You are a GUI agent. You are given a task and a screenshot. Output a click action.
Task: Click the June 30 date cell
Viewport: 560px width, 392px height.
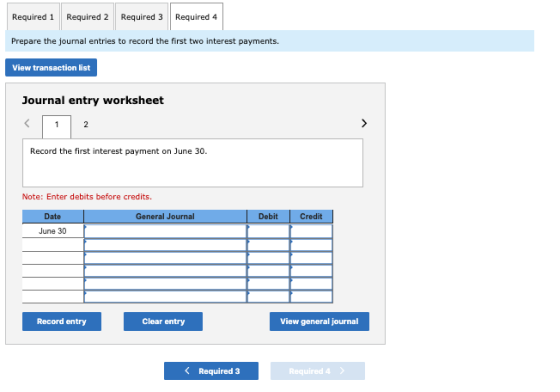pos(52,231)
